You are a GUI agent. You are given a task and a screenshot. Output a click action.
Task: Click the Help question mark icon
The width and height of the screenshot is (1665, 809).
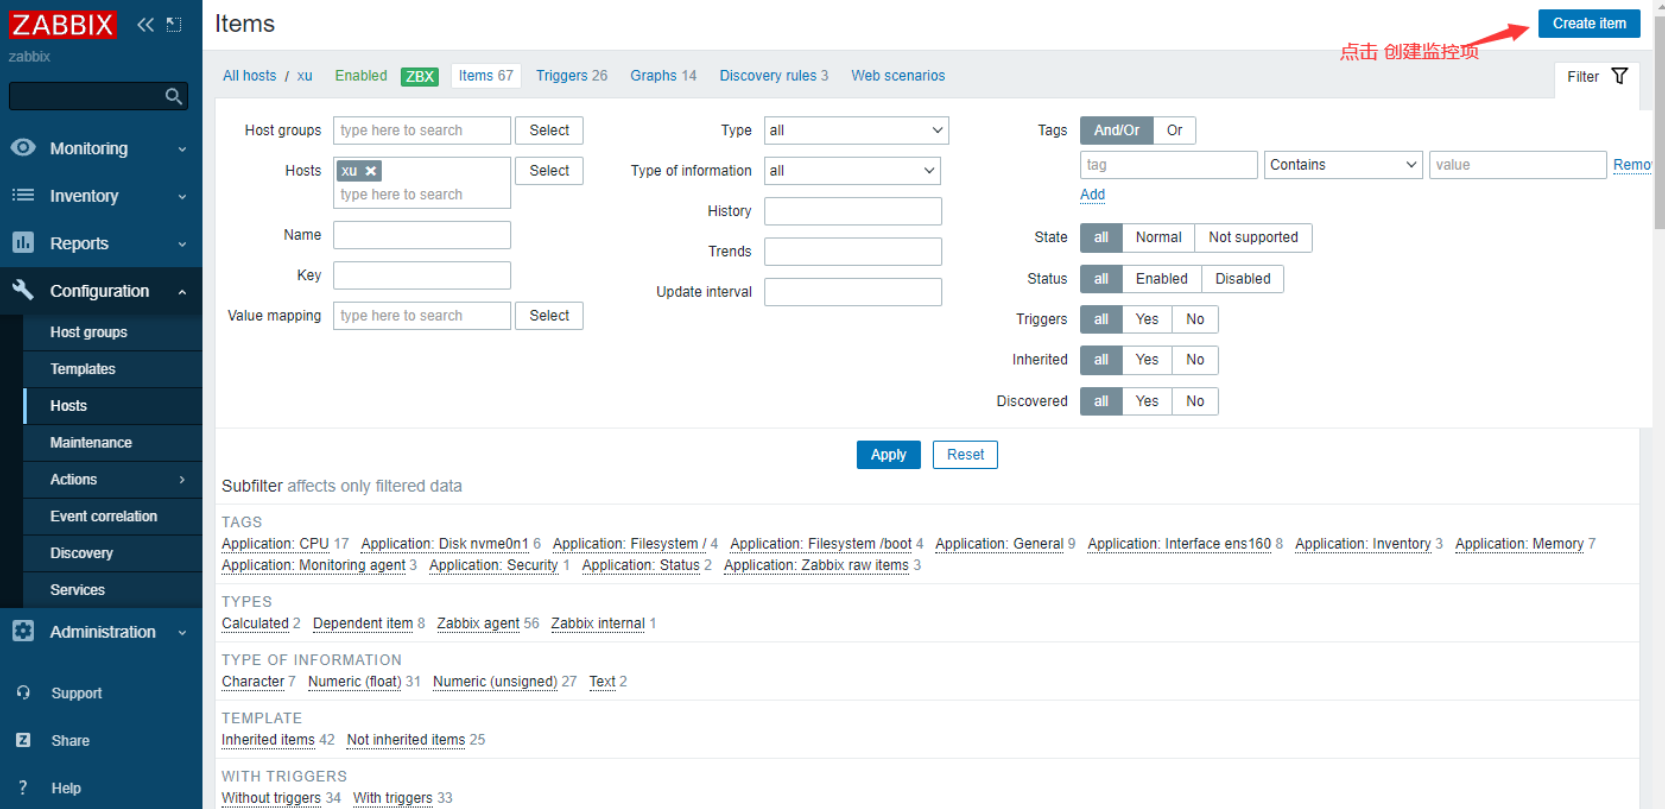point(23,788)
